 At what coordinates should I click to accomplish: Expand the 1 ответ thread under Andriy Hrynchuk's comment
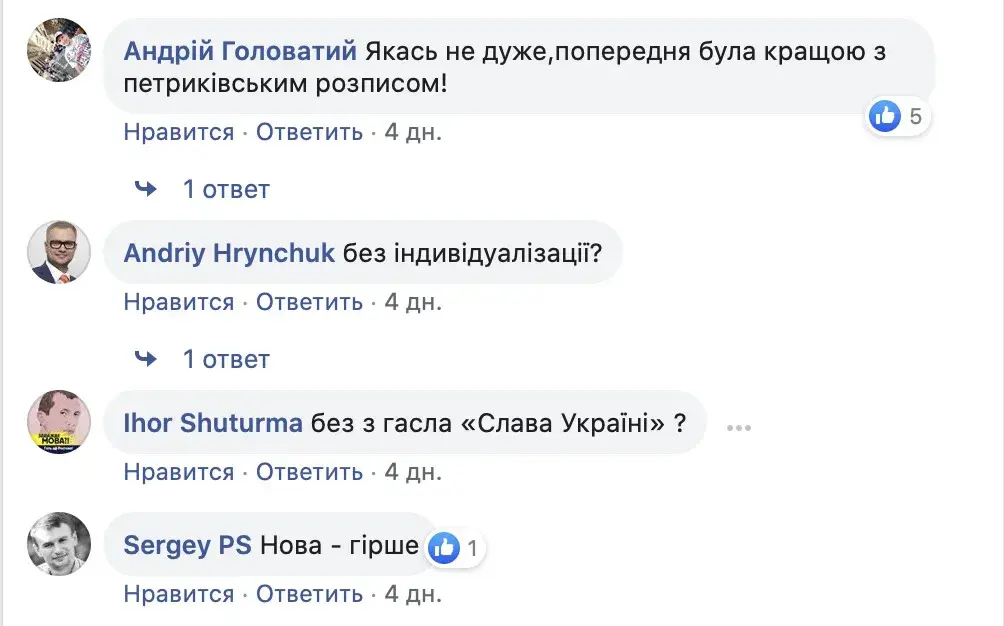click(x=226, y=359)
